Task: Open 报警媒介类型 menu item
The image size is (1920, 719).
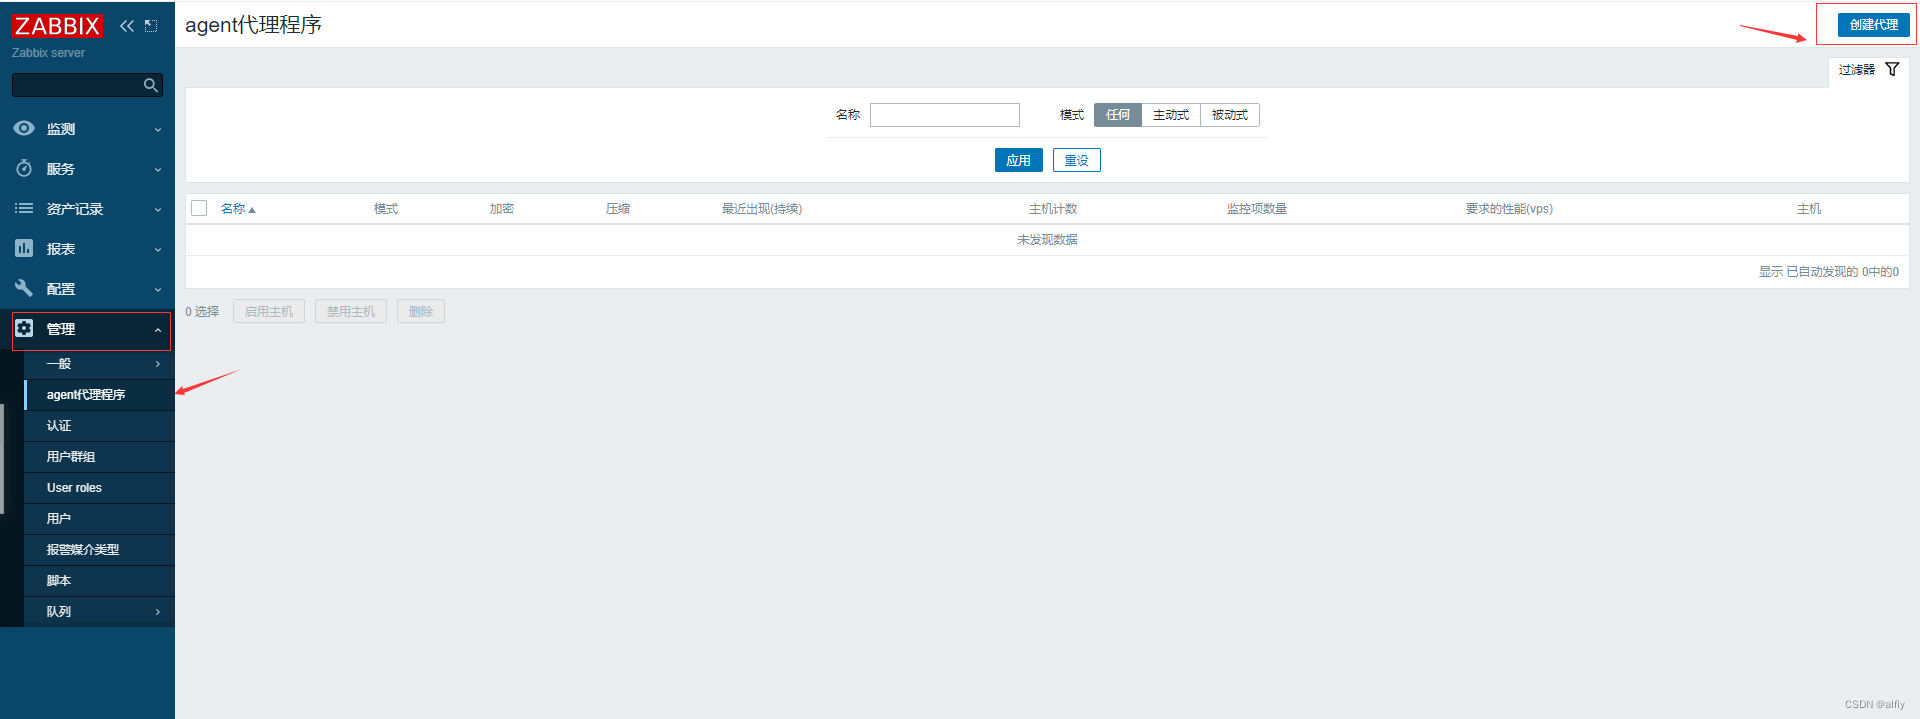Action: (100, 550)
